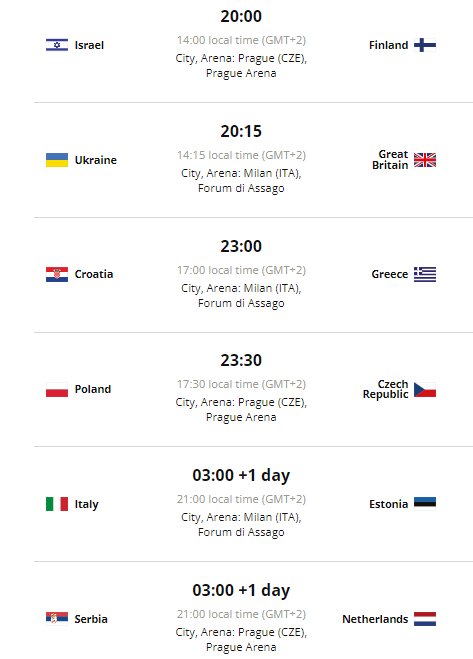Click the Croatia flag icon
The width and height of the screenshot is (473, 659).
pyautogui.click(x=57, y=274)
